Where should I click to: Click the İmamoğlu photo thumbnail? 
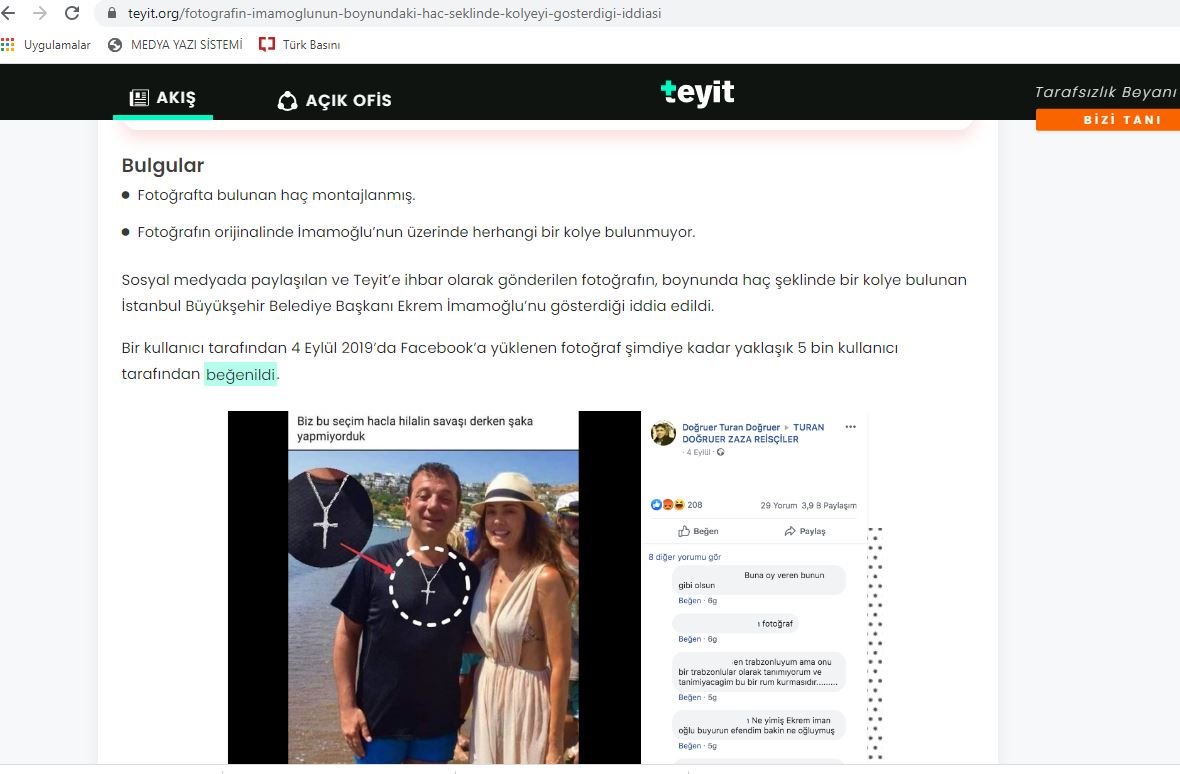point(433,587)
